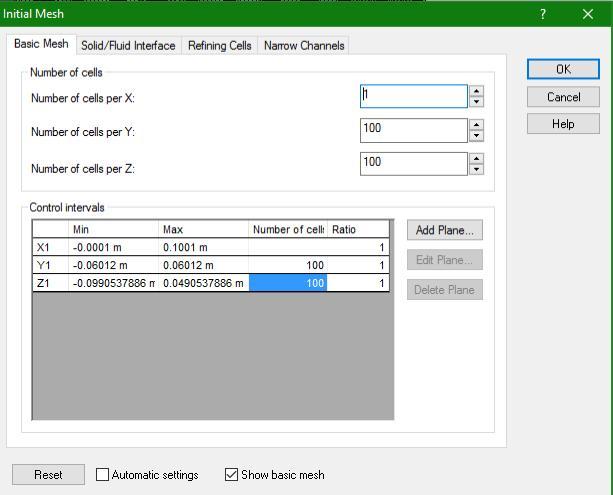613x495 pixels.
Task: Select the X1 max cell 0.1001 m
Action: (x=204, y=247)
